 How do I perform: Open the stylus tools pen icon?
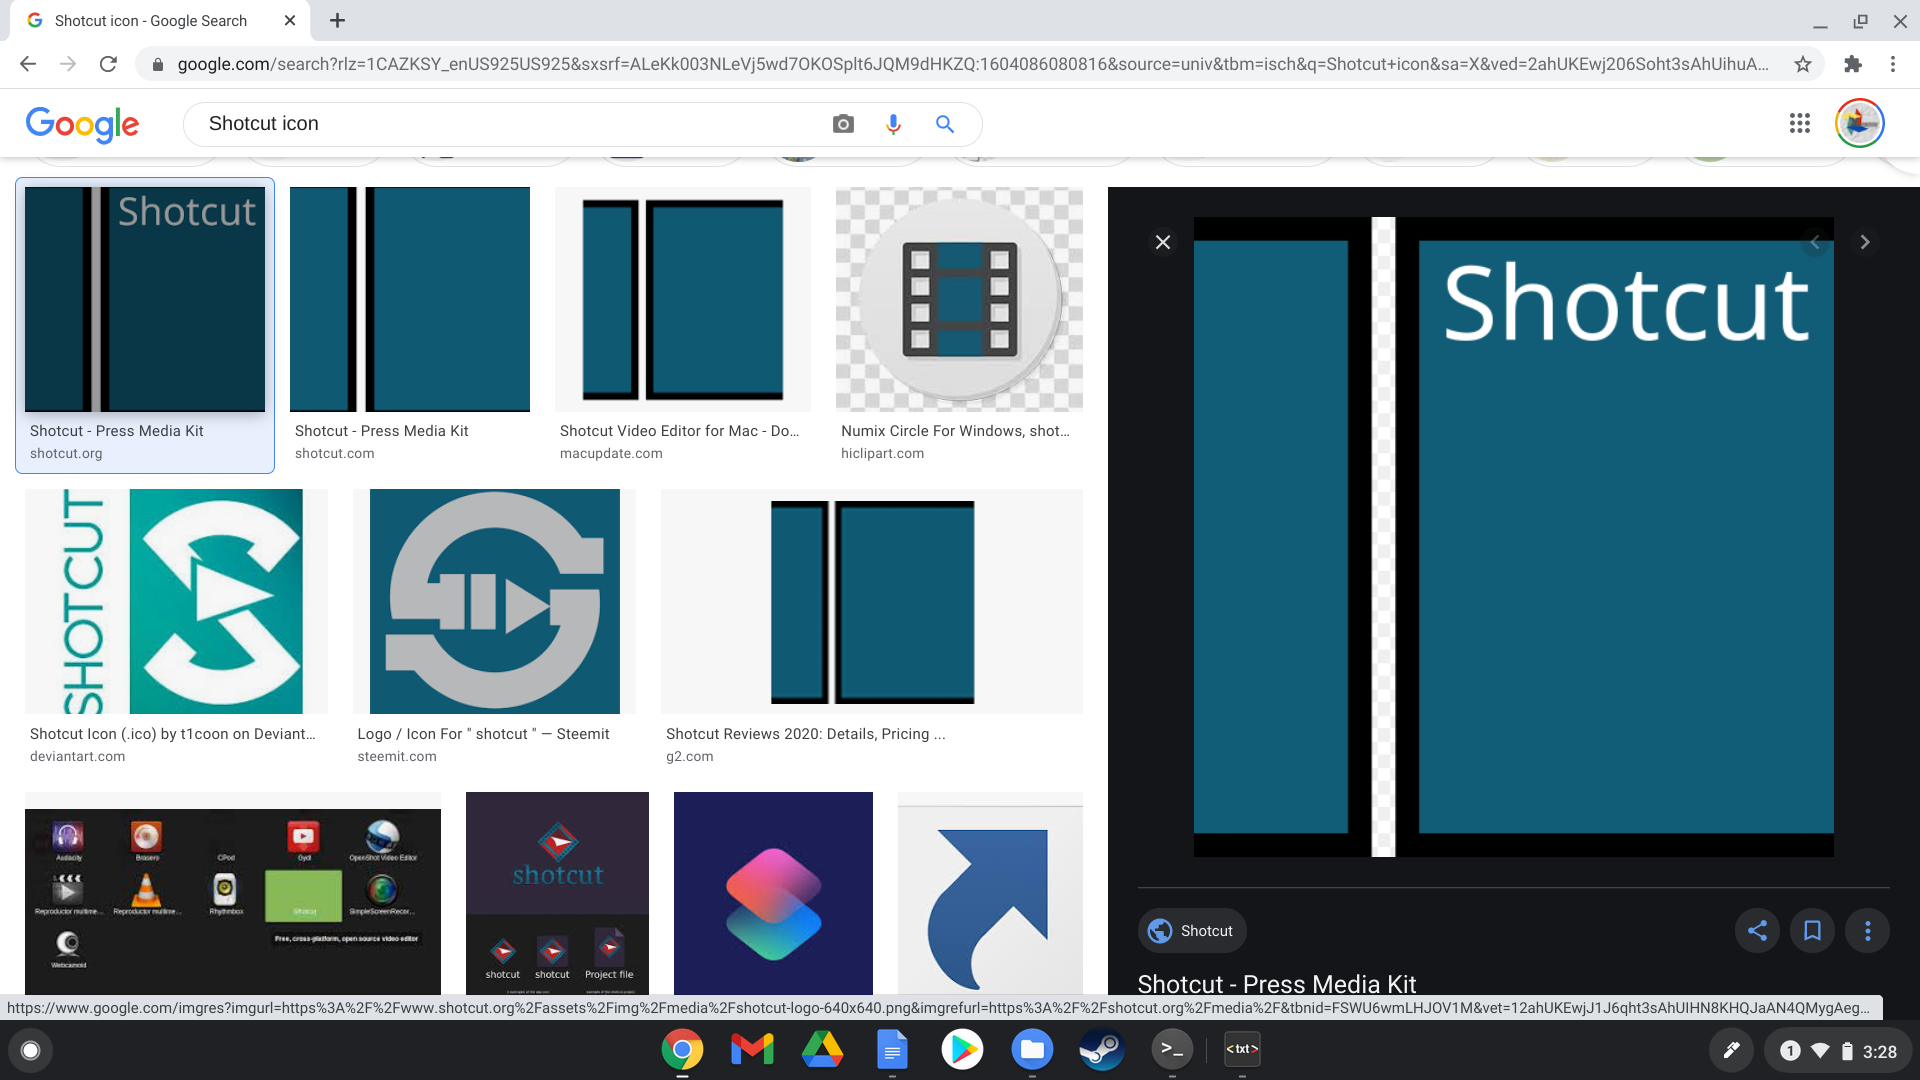click(x=1731, y=1050)
